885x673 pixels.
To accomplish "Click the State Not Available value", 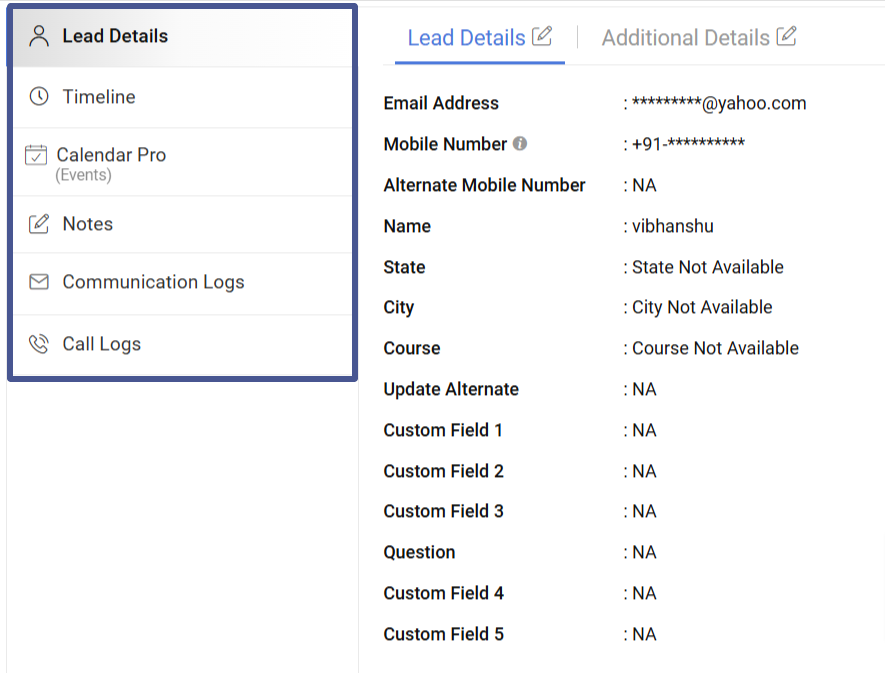I will coord(707,267).
